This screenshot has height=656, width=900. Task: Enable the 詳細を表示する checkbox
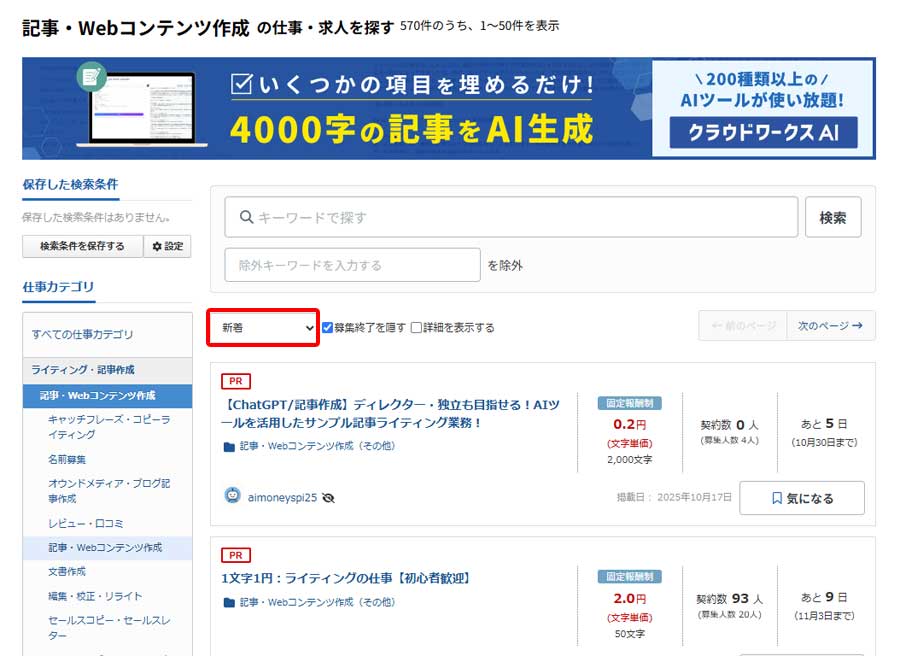click(416, 327)
